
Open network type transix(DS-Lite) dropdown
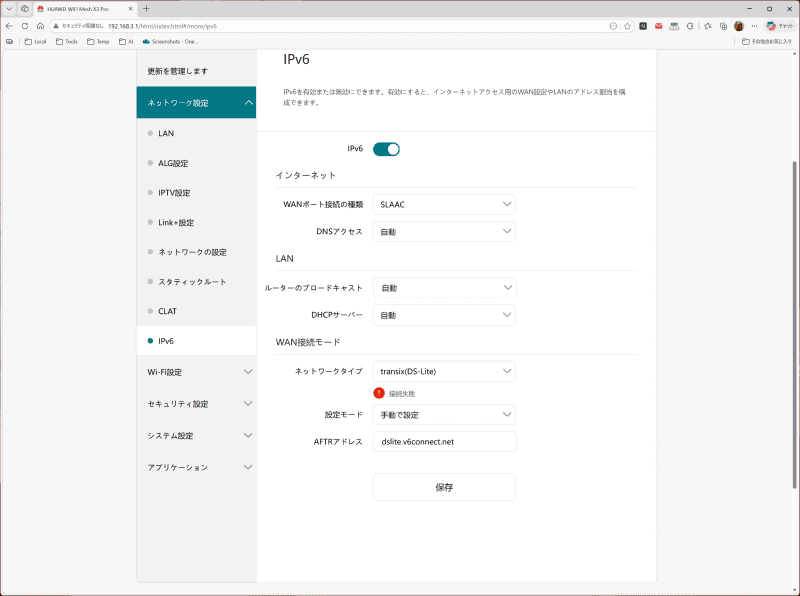(x=444, y=371)
